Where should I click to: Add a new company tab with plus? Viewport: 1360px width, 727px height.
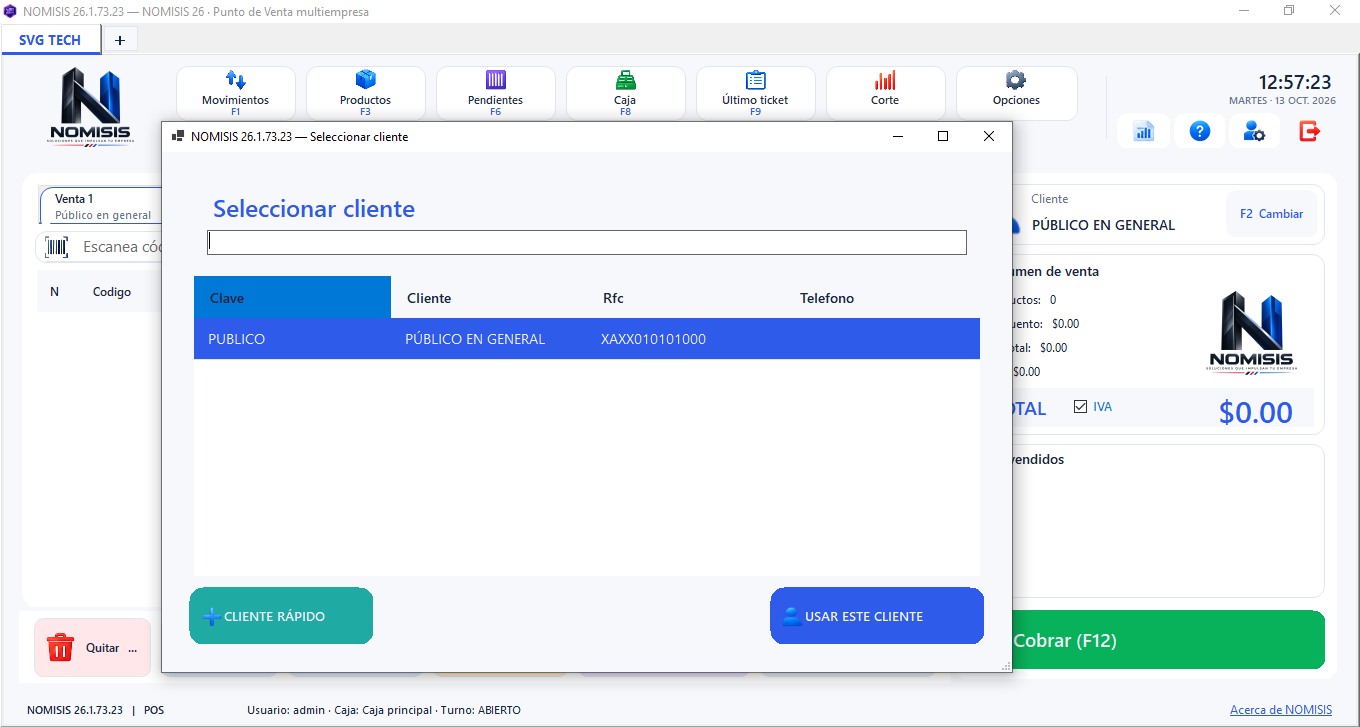[120, 40]
